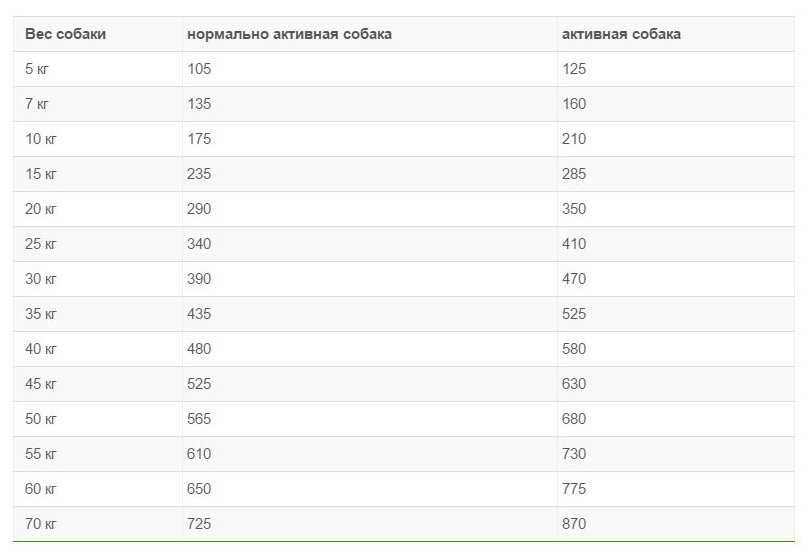Screen dimensions: 812x556
Task: Click the "Вес собаки" column header
Action: point(65,34)
